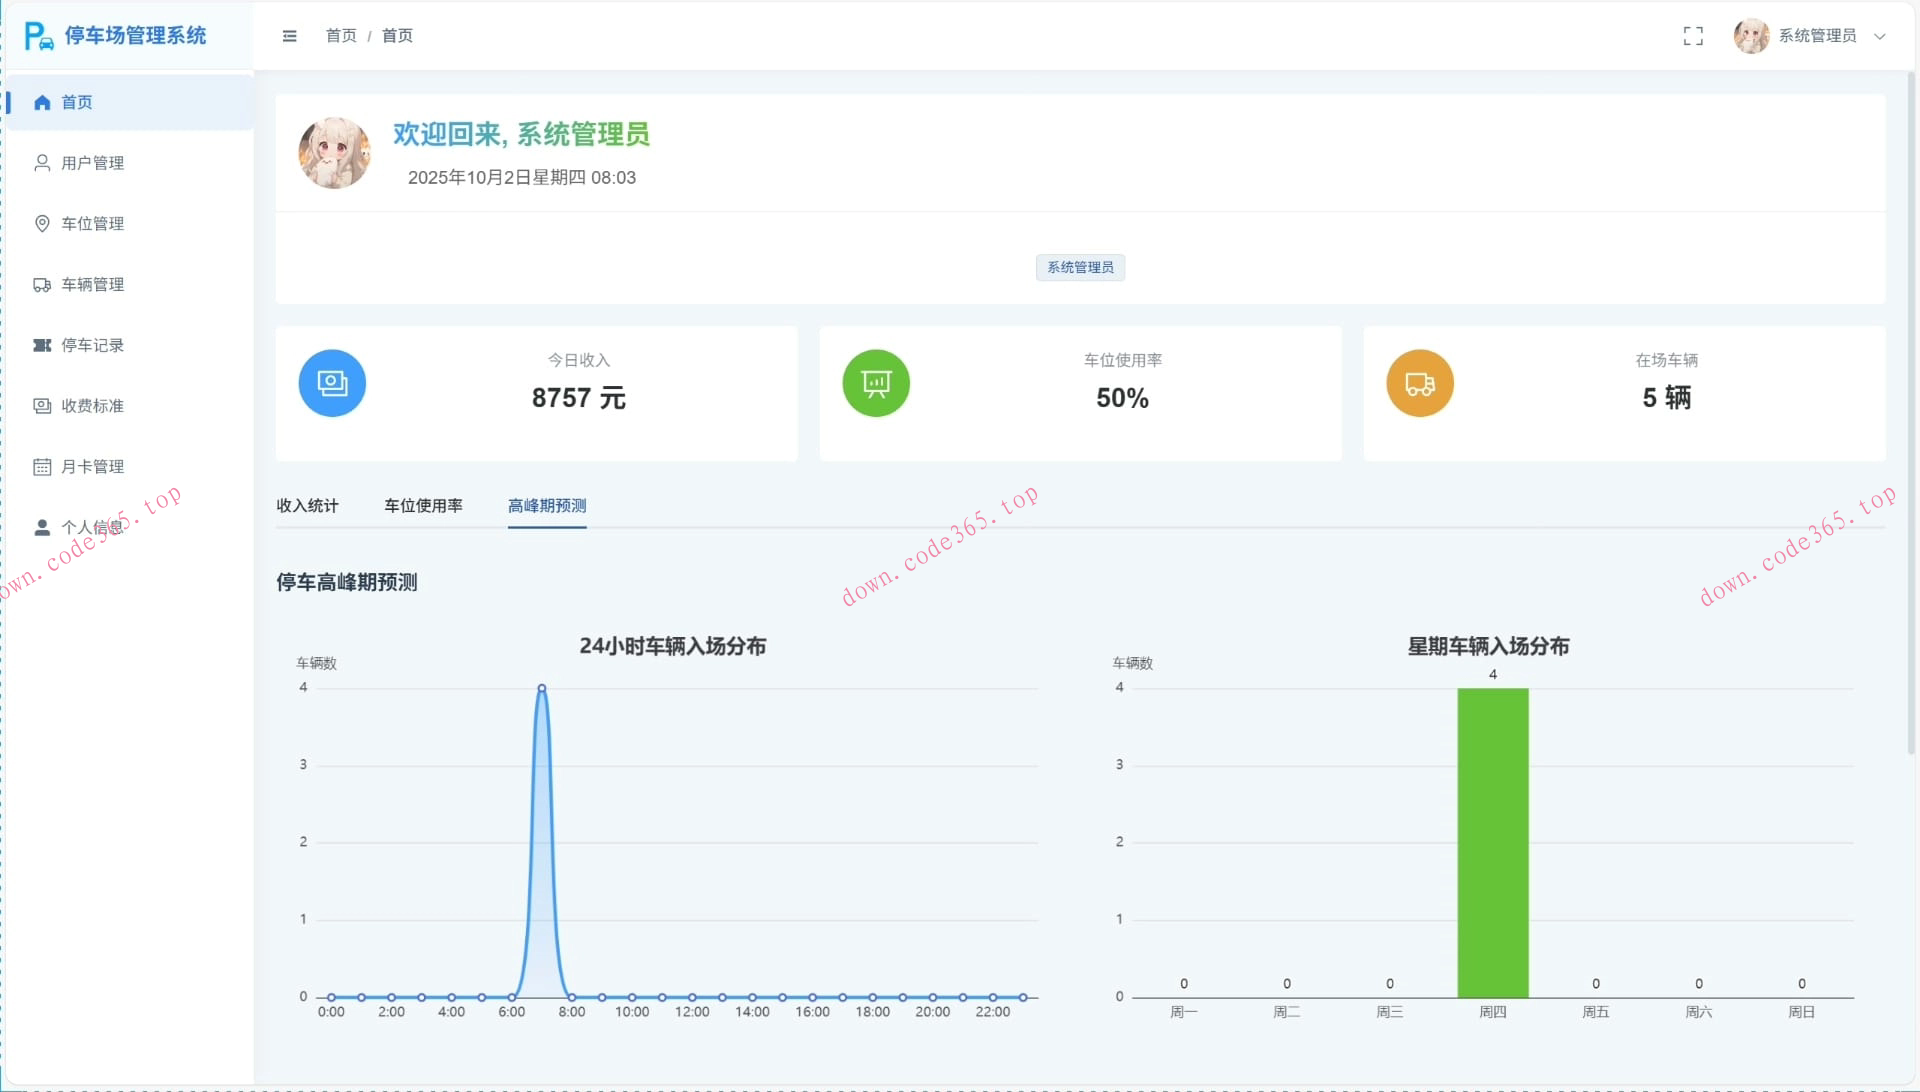Click the orange 在场车辆 truck icon
The width and height of the screenshot is (1920, 1092).
[1419, 383]
